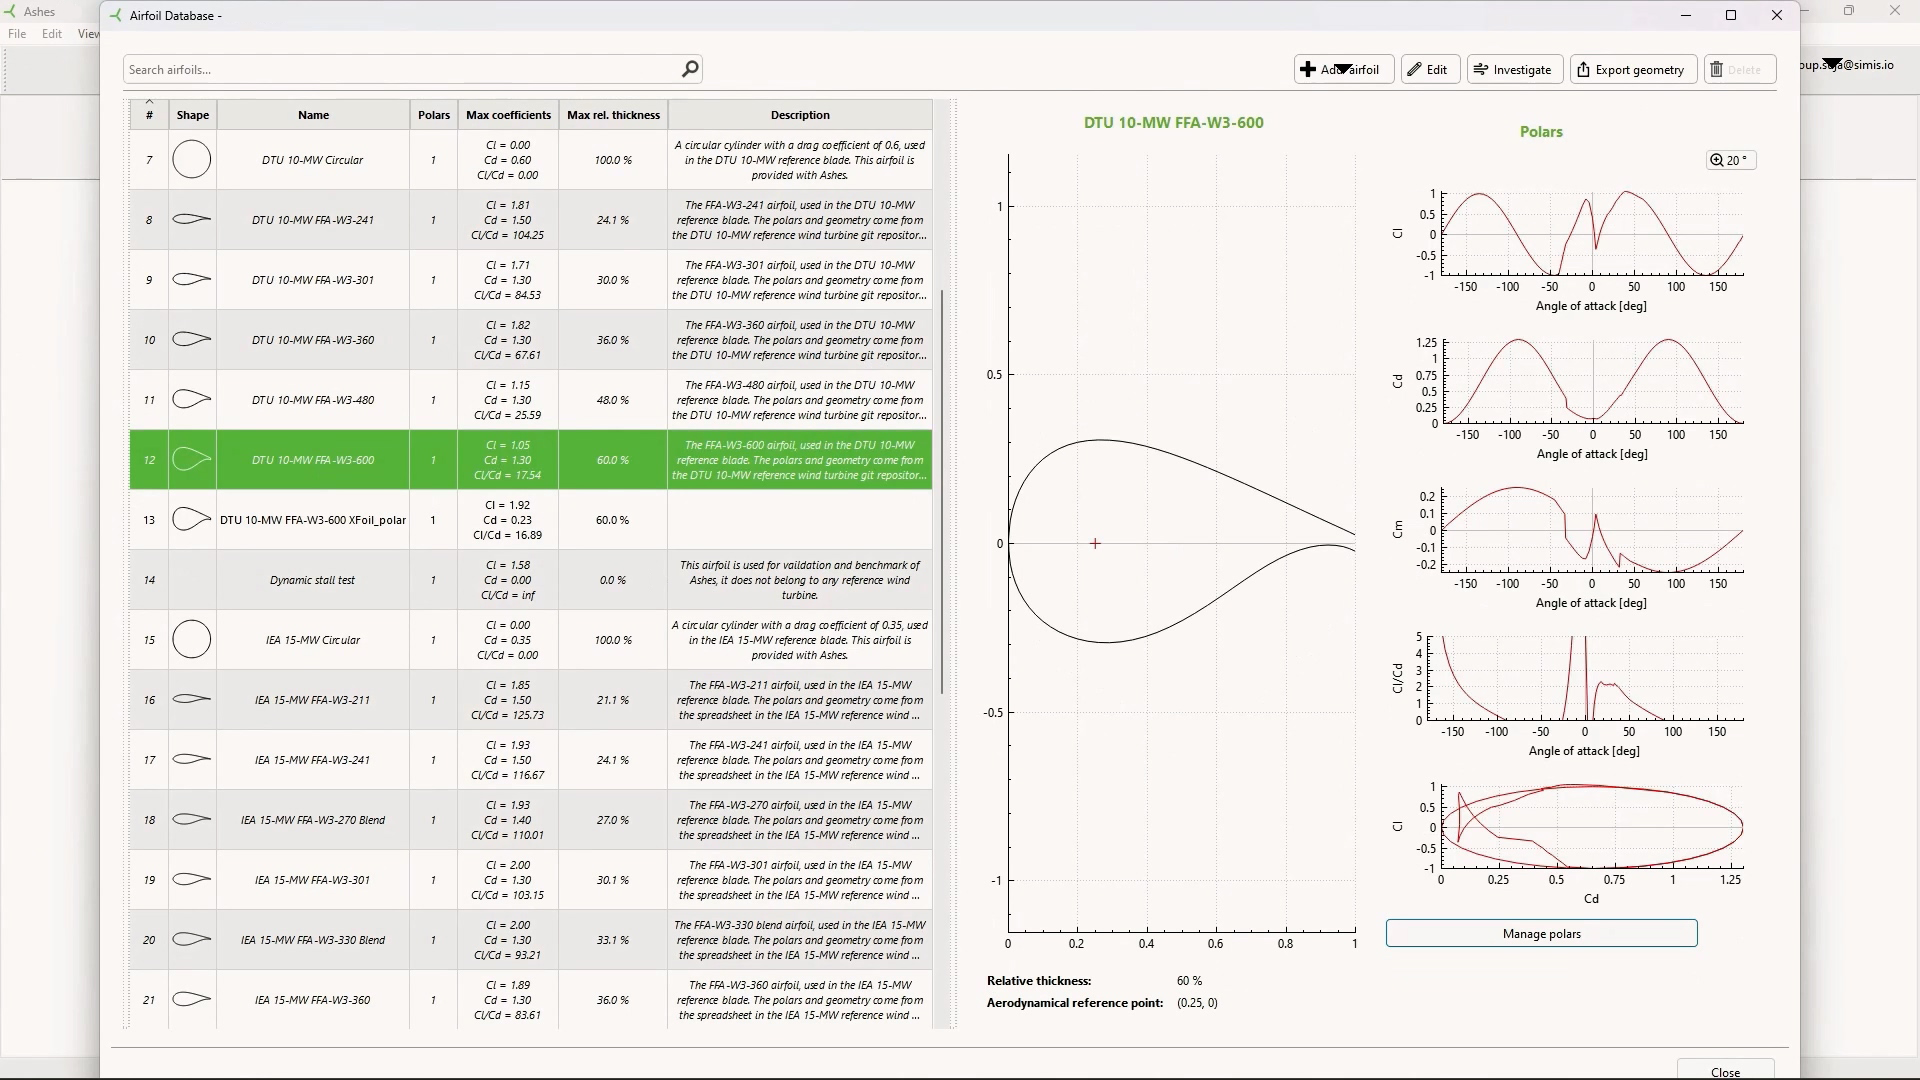Click the Manage polars button
Image resolution: width=1920 pixels, height=1080 pixels.
(x=1541, y=933)
